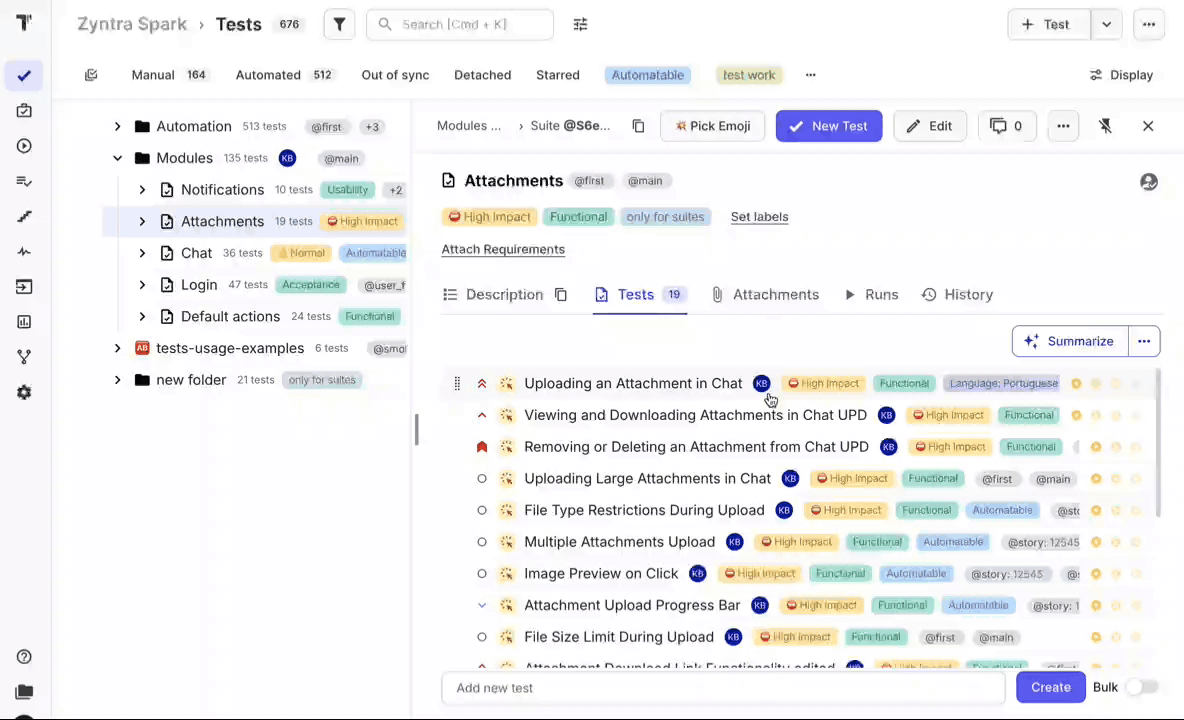Open the help question mark icon
Viewport: 1184px width, 720px height.
[24, 657]
